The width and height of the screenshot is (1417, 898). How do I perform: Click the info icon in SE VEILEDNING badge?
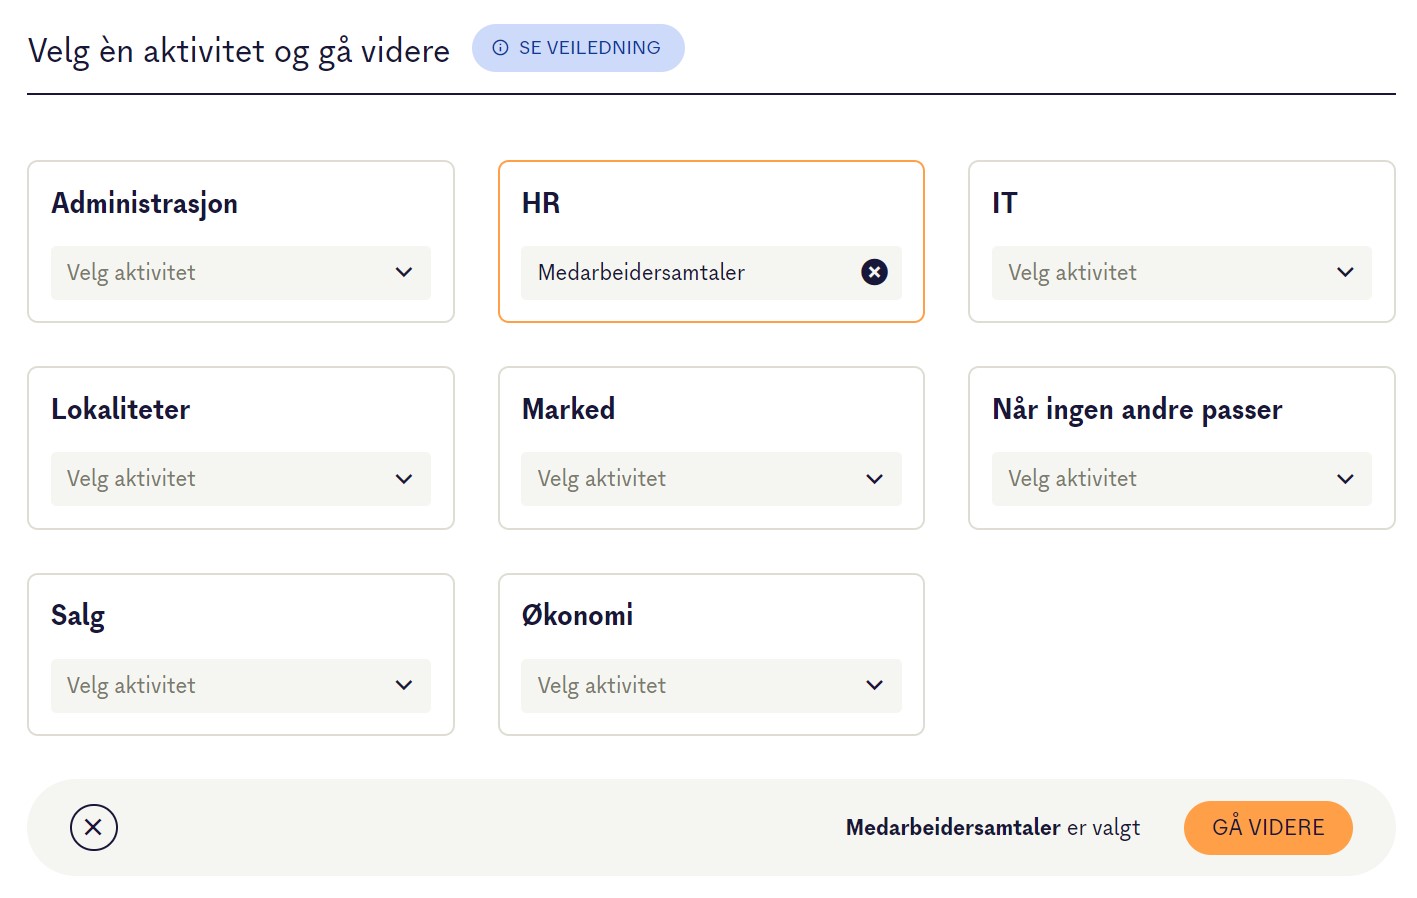click(x=500, y=47)
